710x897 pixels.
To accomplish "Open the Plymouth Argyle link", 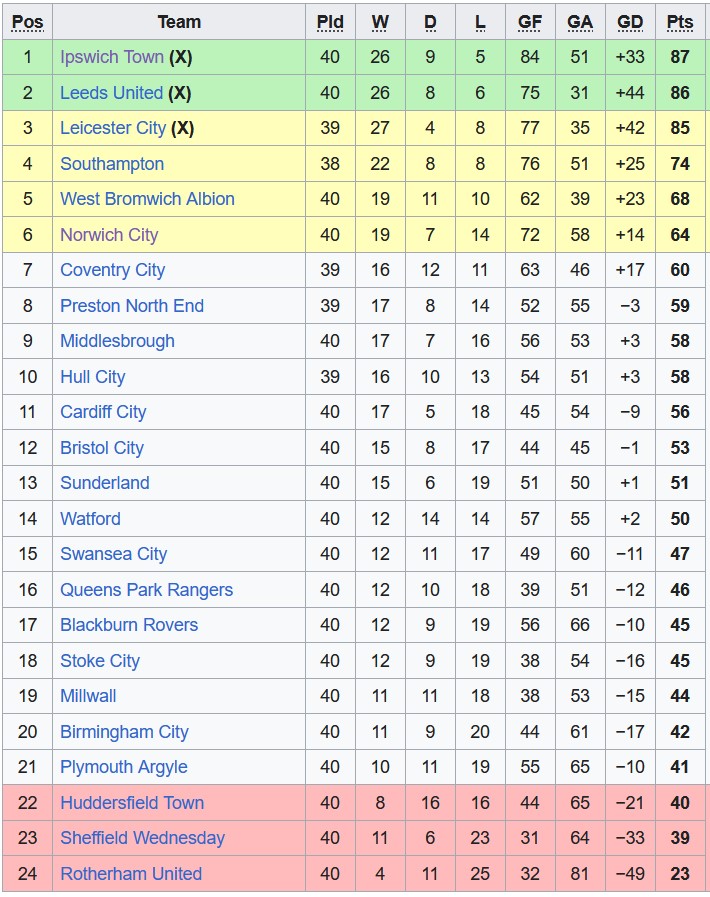I will coord(123,767).
